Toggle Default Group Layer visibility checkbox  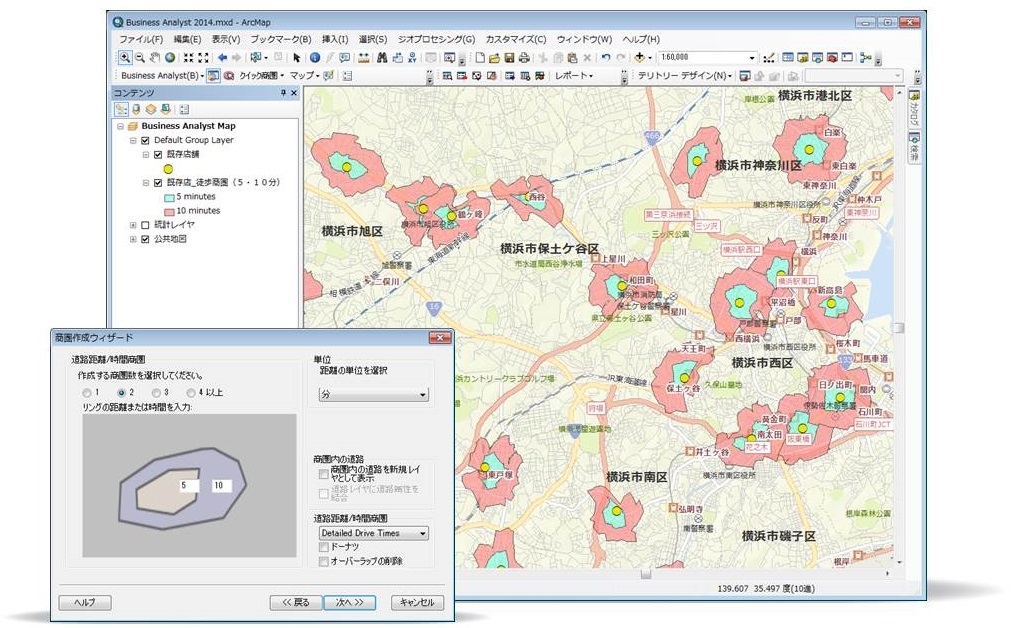[146, 140]
